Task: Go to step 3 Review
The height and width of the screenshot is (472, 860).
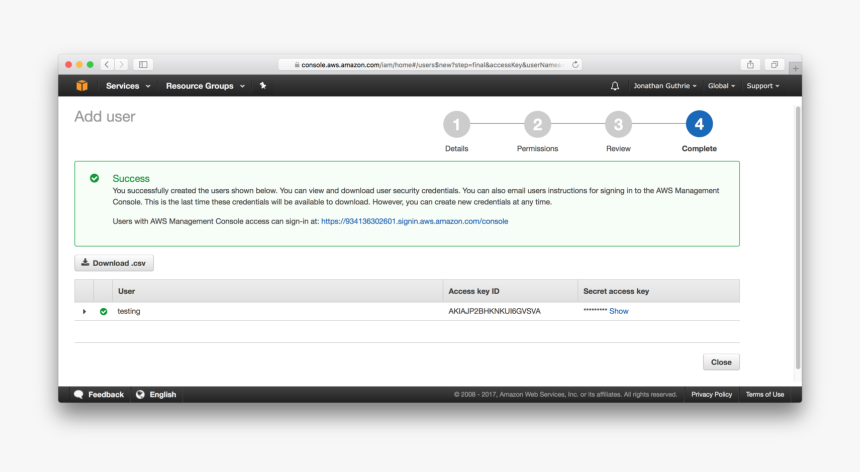Action: [x=618, y=124]
